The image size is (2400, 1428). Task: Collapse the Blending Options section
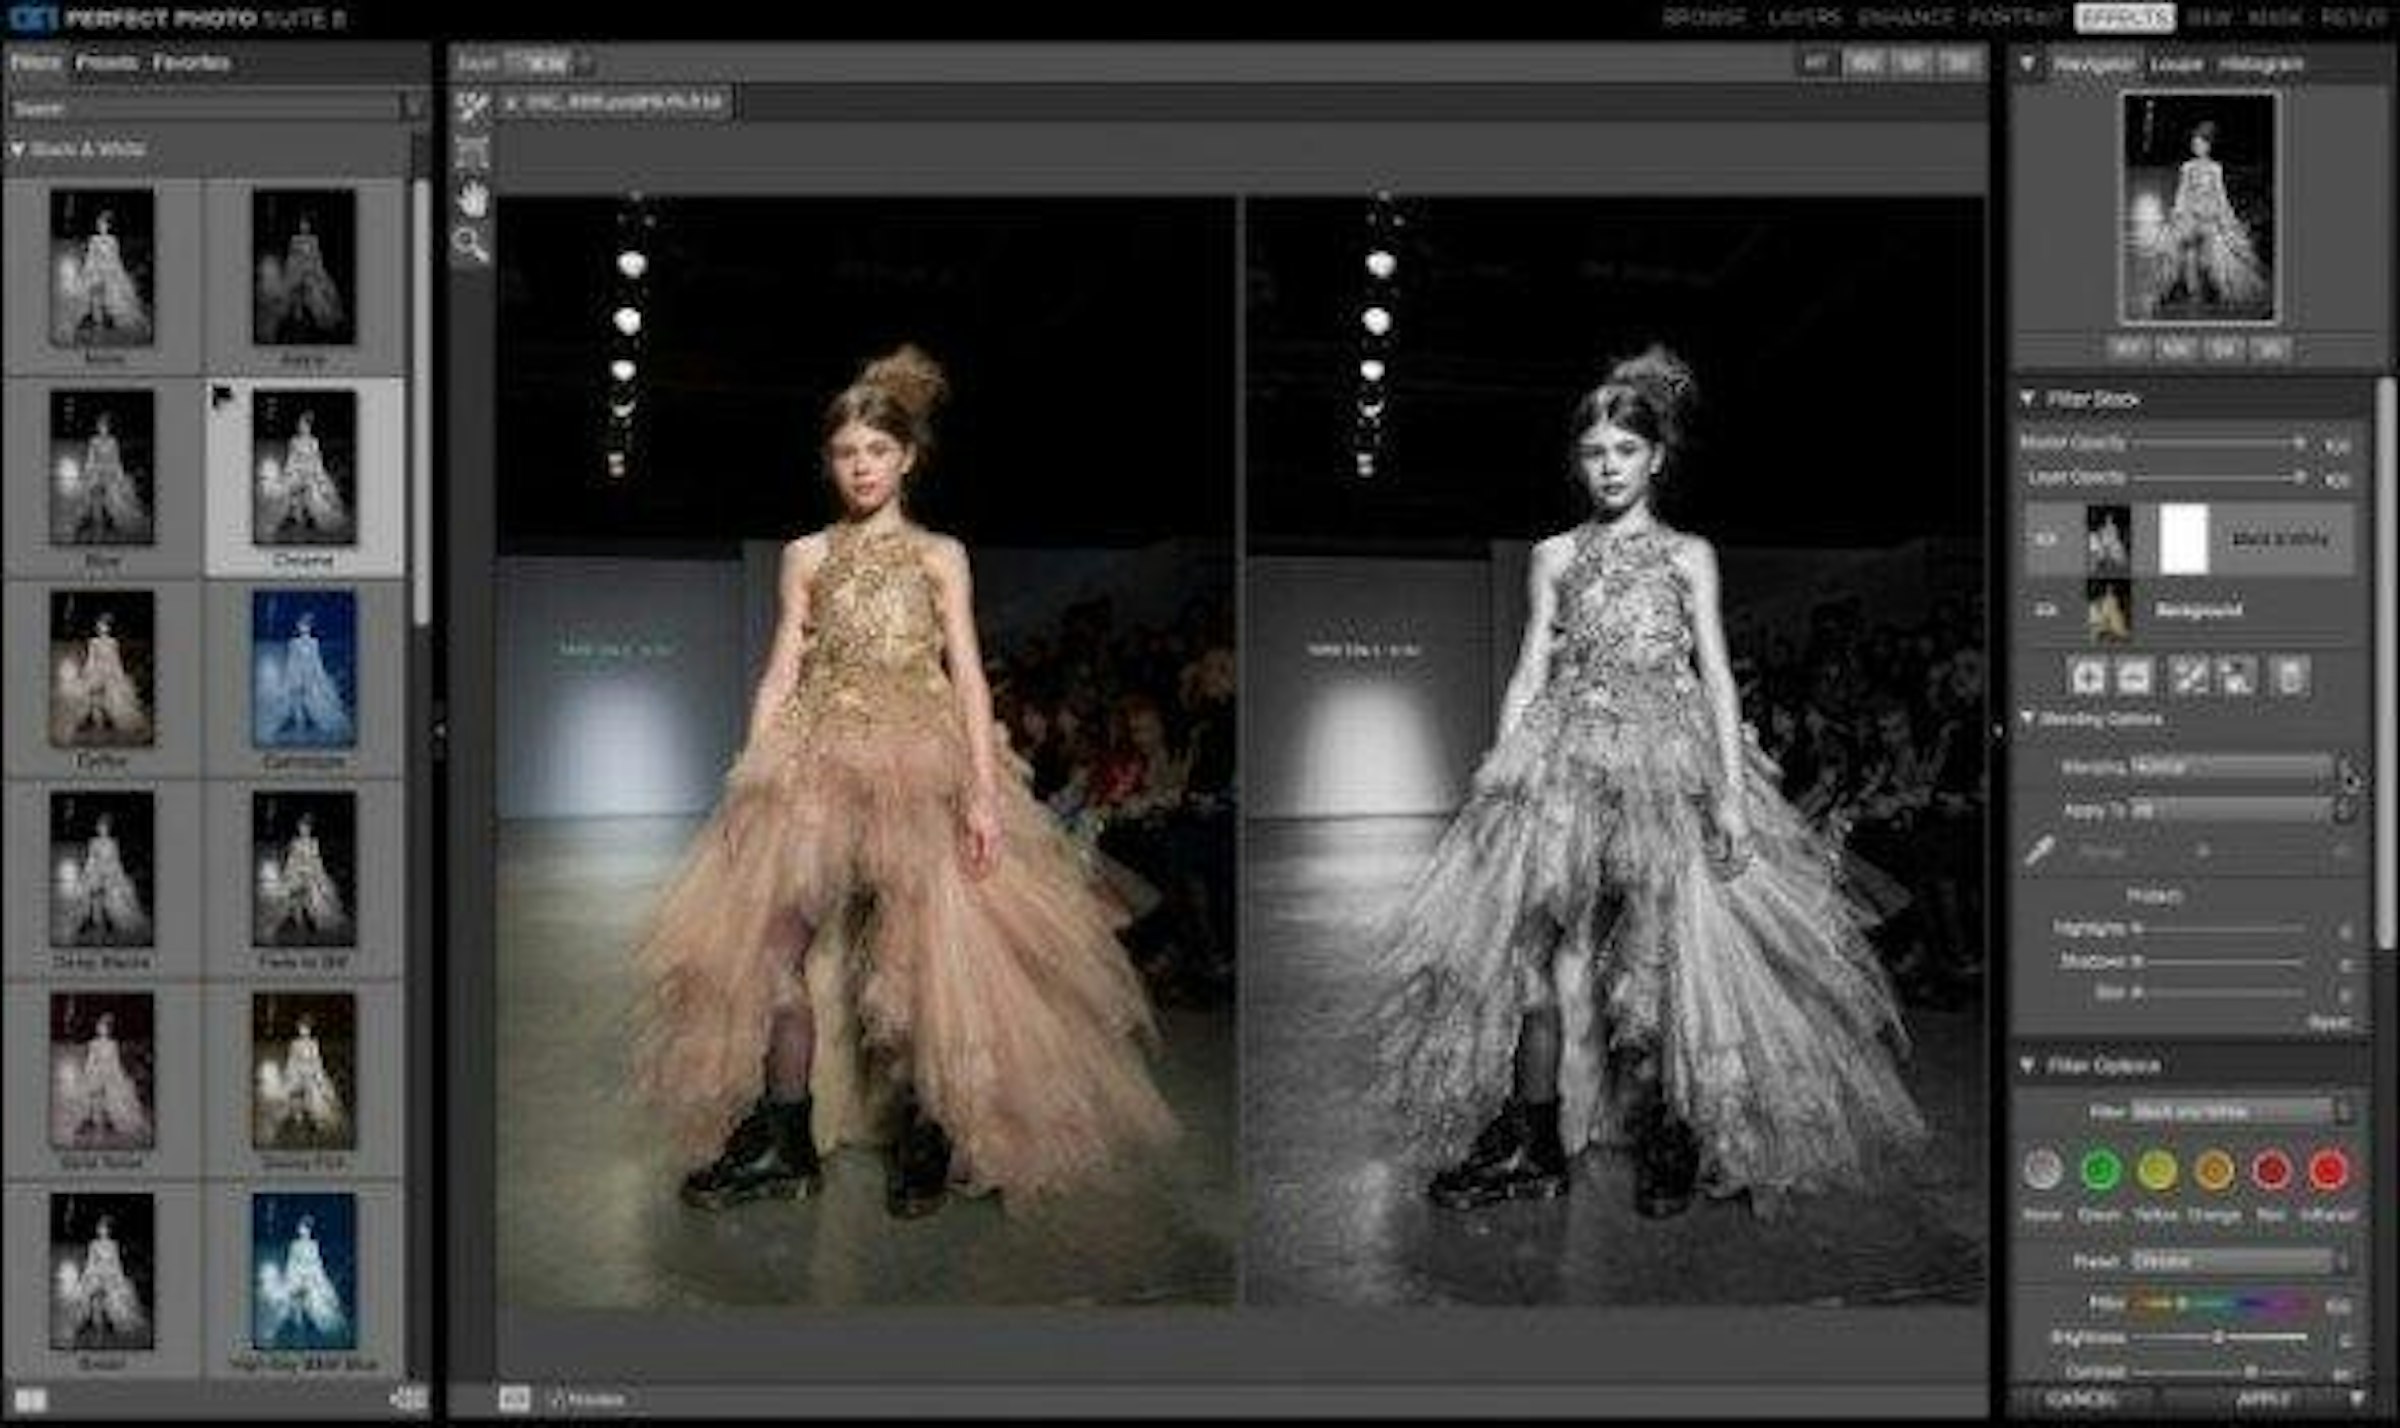point(2028,718)
